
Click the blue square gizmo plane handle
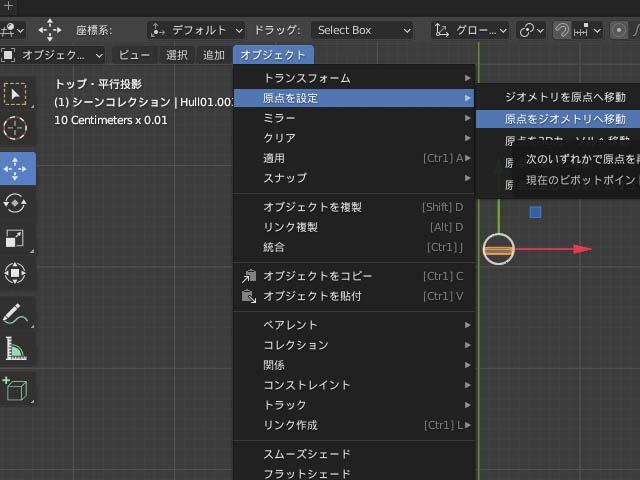(x=536, y=212)
